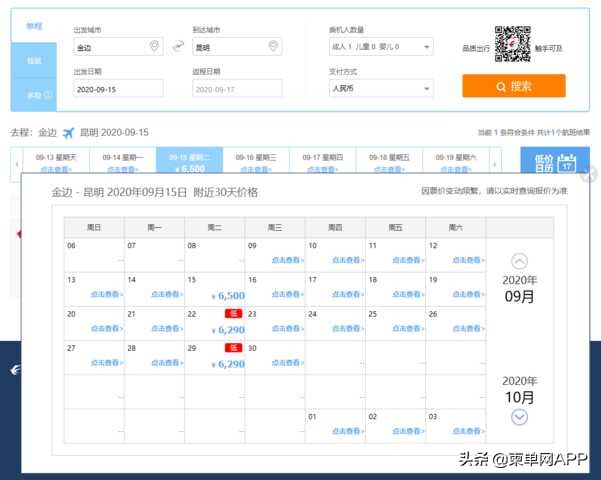Select the multi-city tab at bottom of sidebar
The width and height of the screenshot is (601, 480).
[34, 95]
